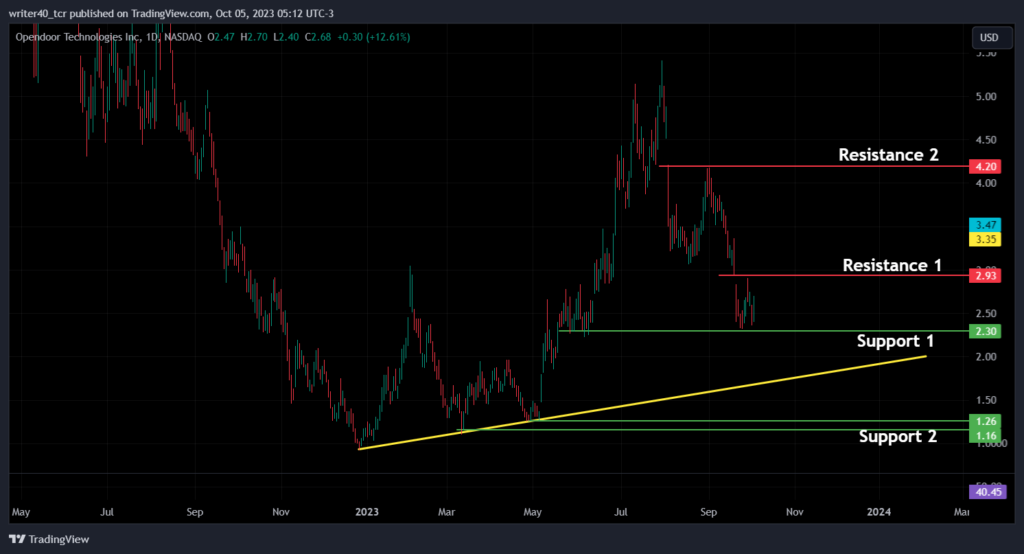
Task: Click the Opendoor Technologies Inc symbol title
Action: coord(78,37)
